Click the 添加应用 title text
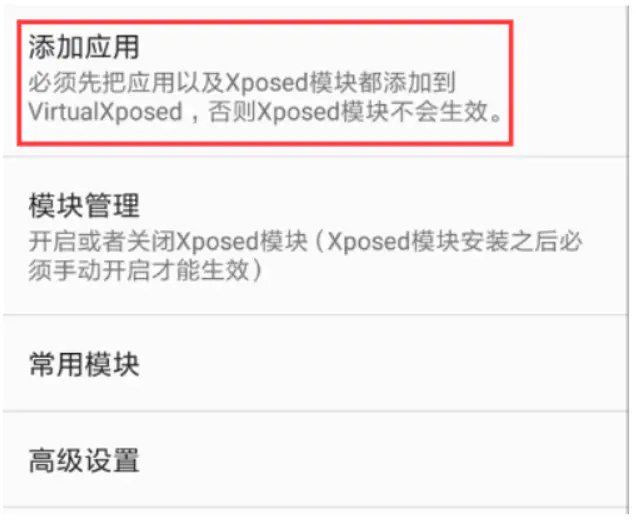The image size is (636, 522). [x=84, y=47]
